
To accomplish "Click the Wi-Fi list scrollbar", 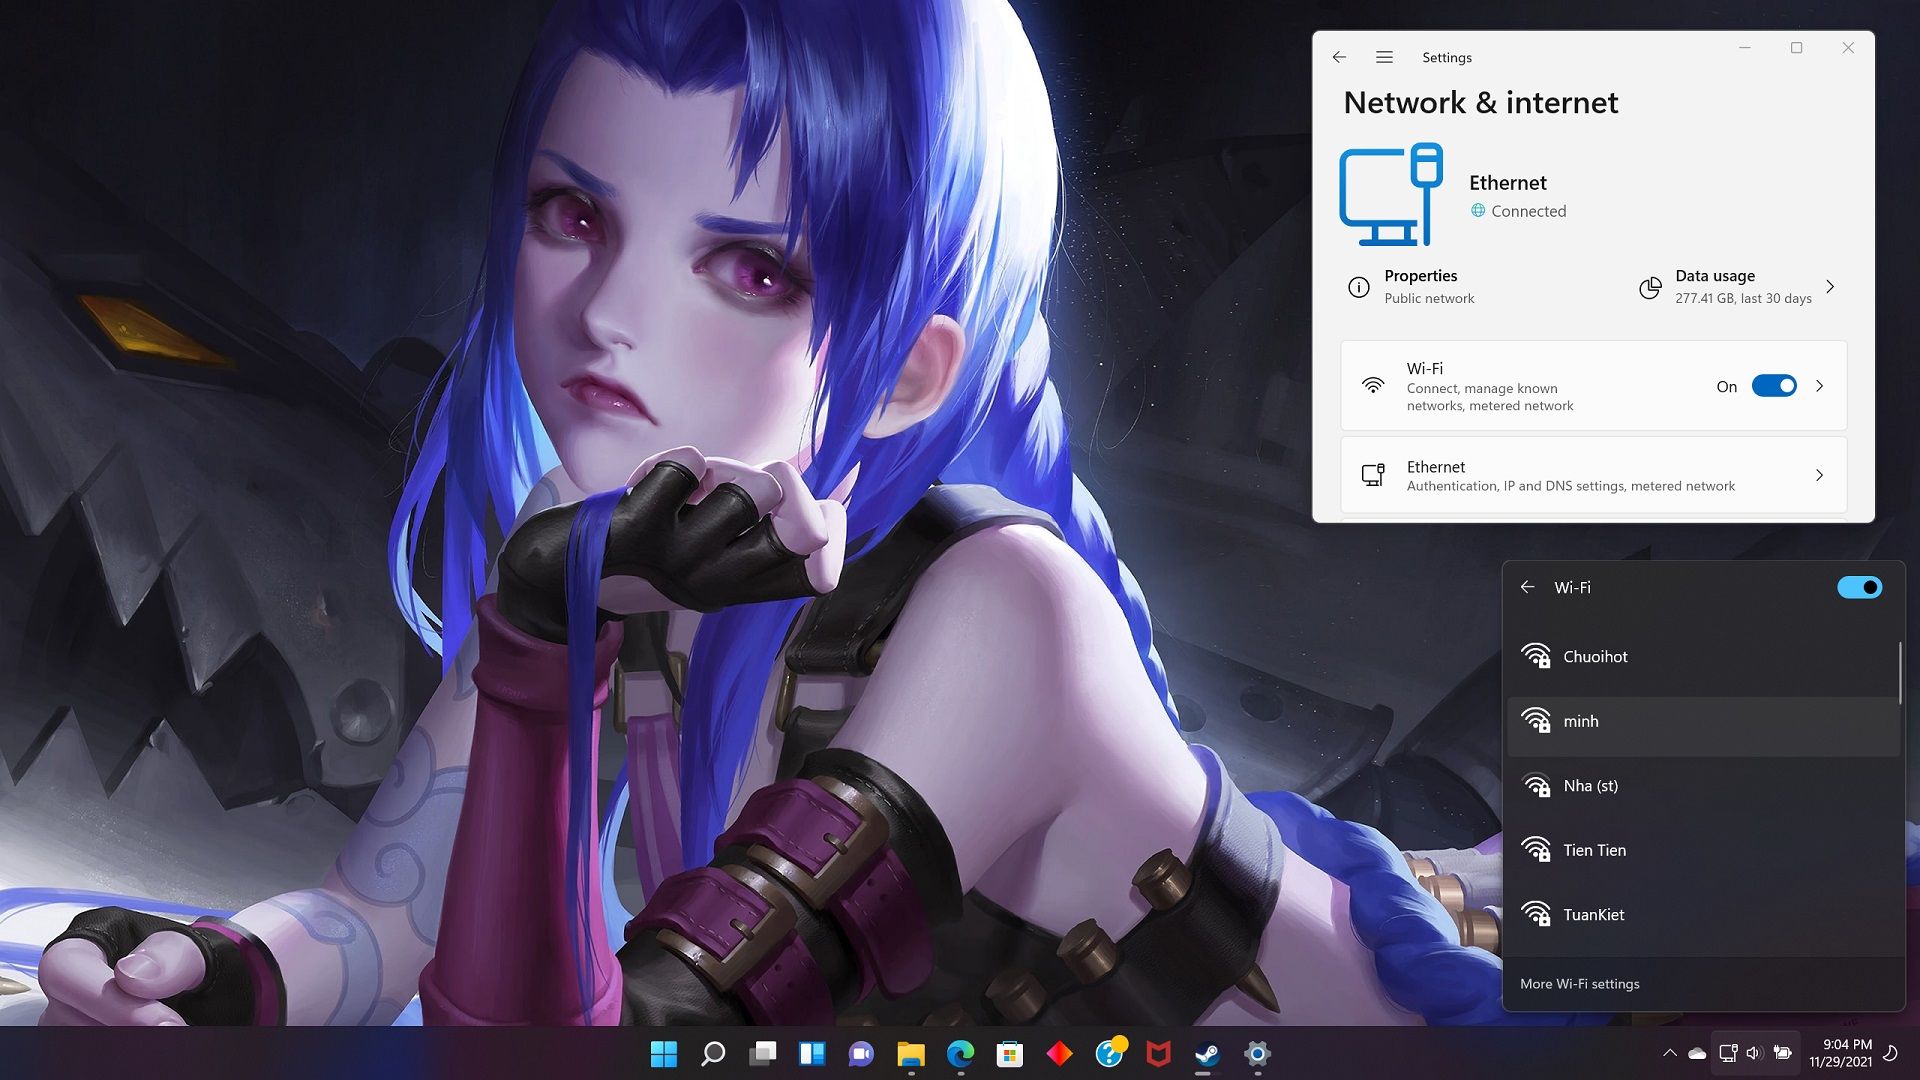I will pos(1899,672).
